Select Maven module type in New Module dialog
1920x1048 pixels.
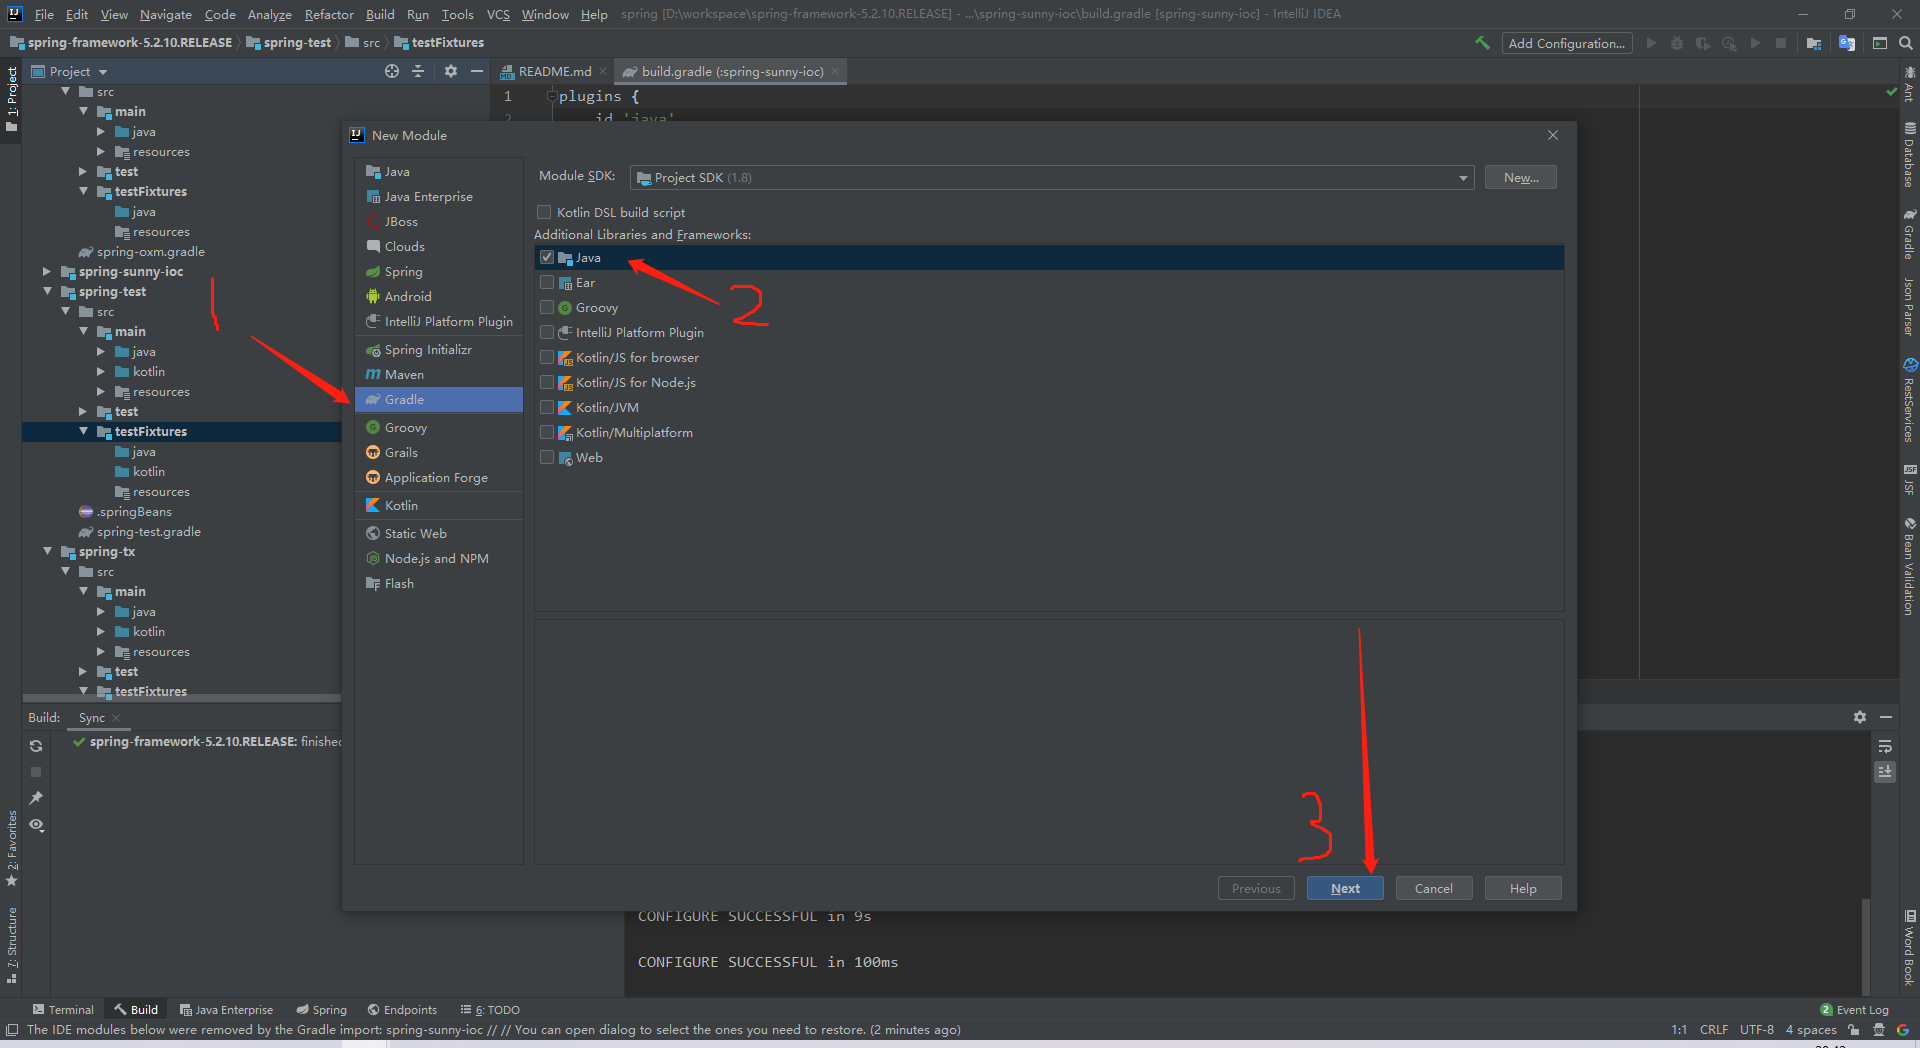point(438,374)
